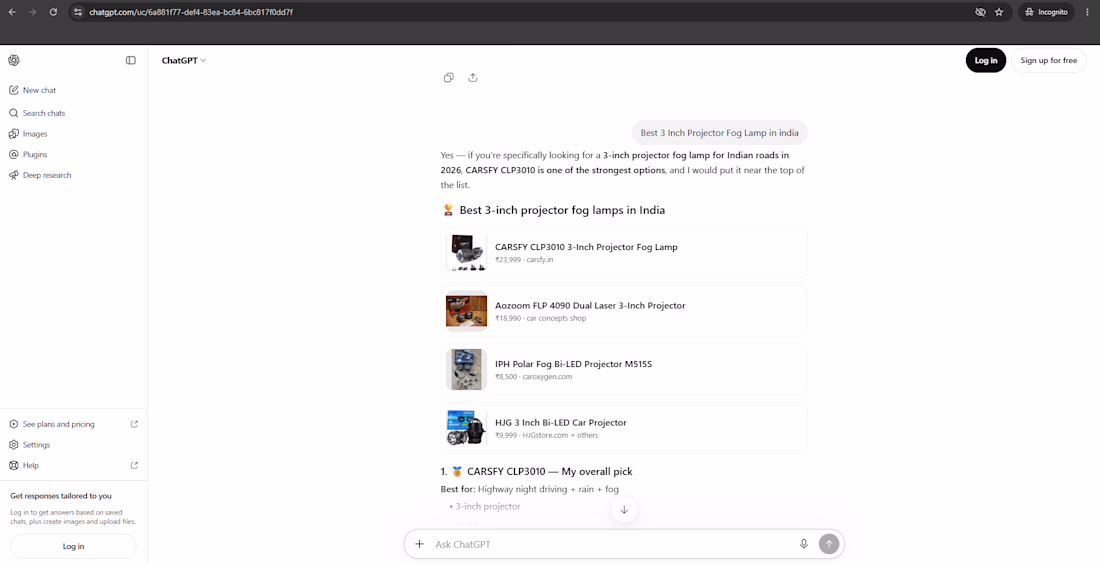
Task: Click the sidebar Log in button
Action: [74, 546]
